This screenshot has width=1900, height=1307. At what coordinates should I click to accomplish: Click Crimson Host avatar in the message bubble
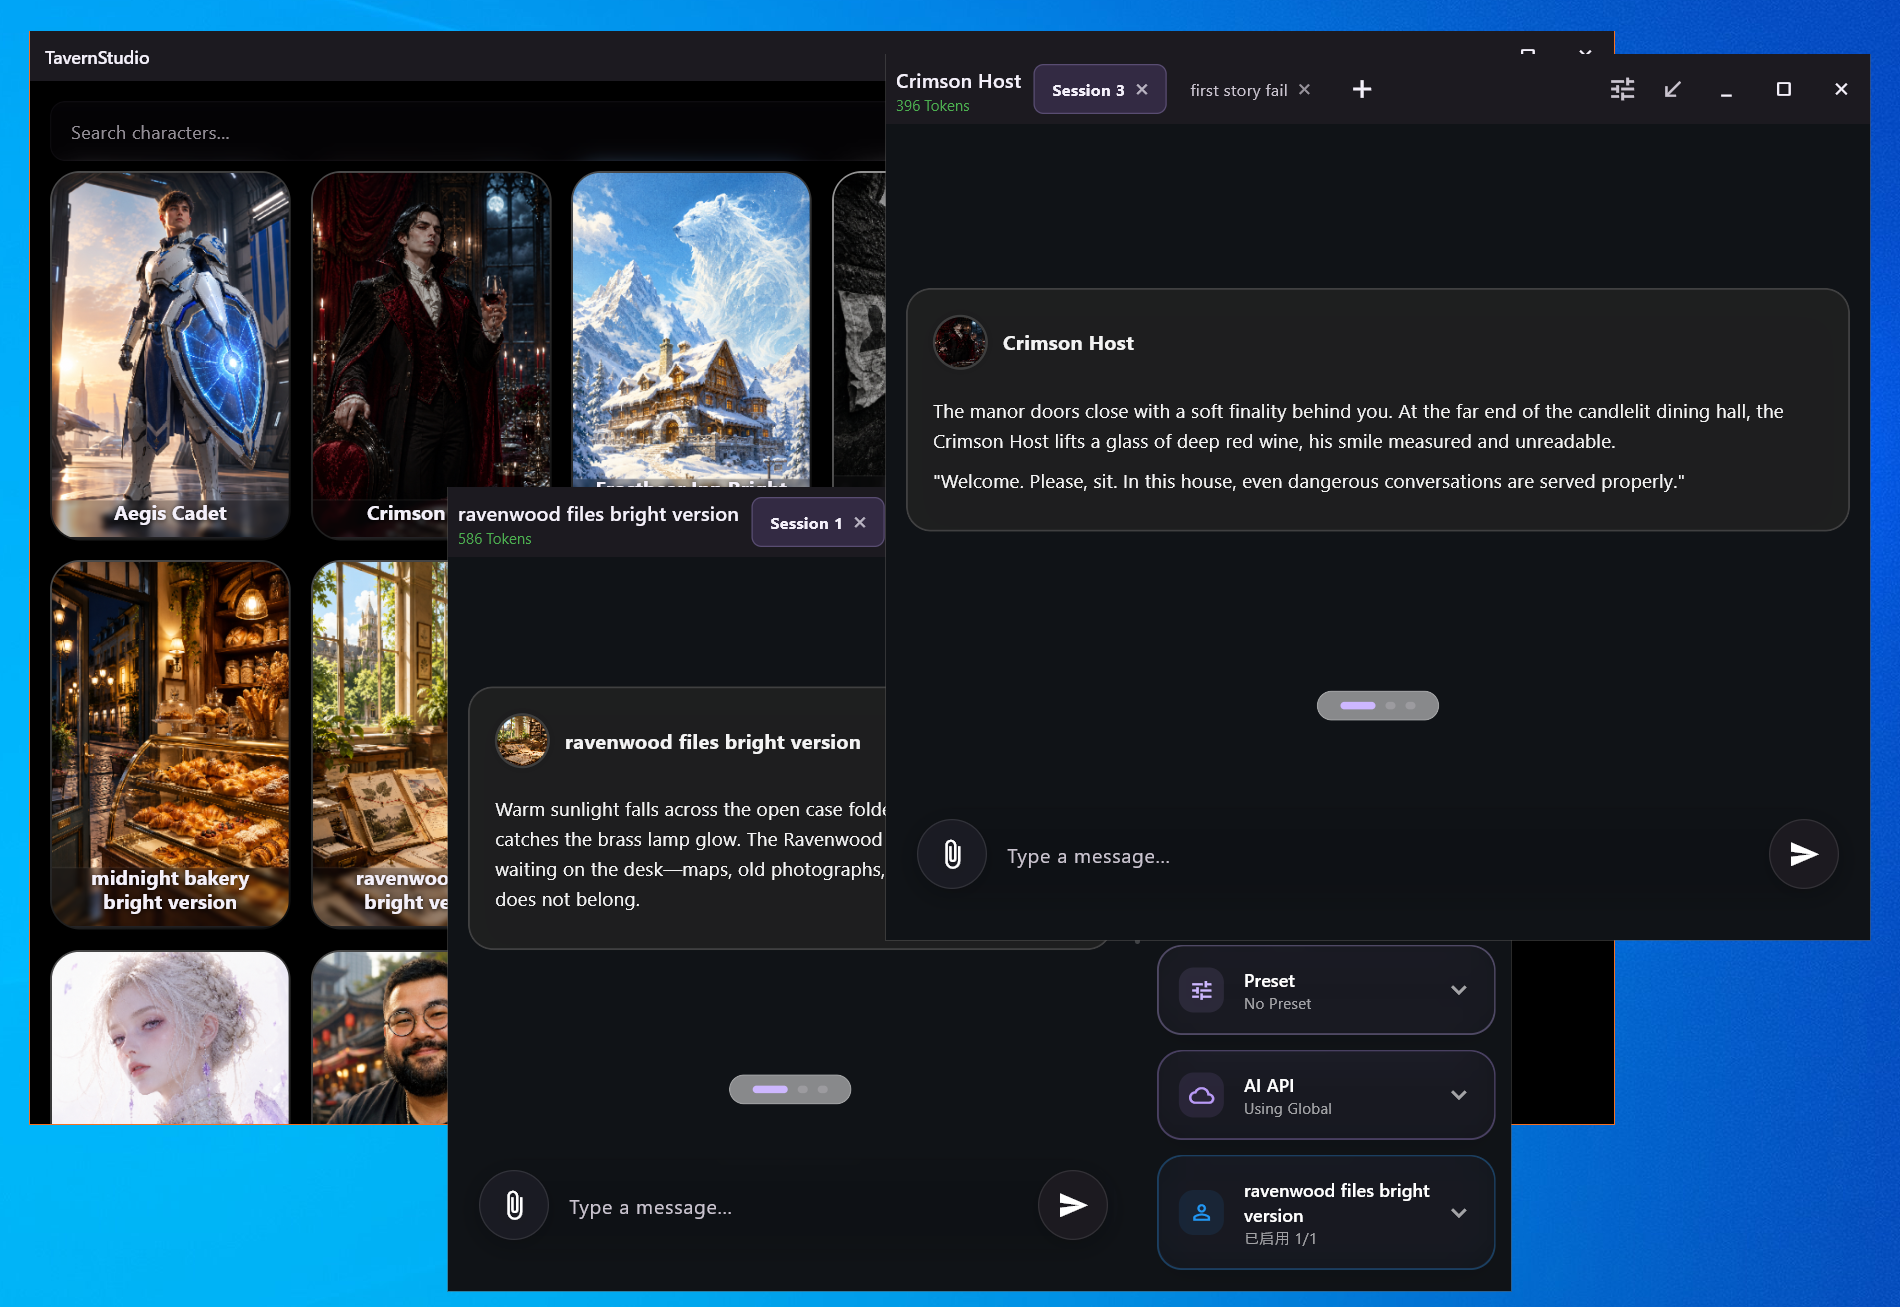960,343
